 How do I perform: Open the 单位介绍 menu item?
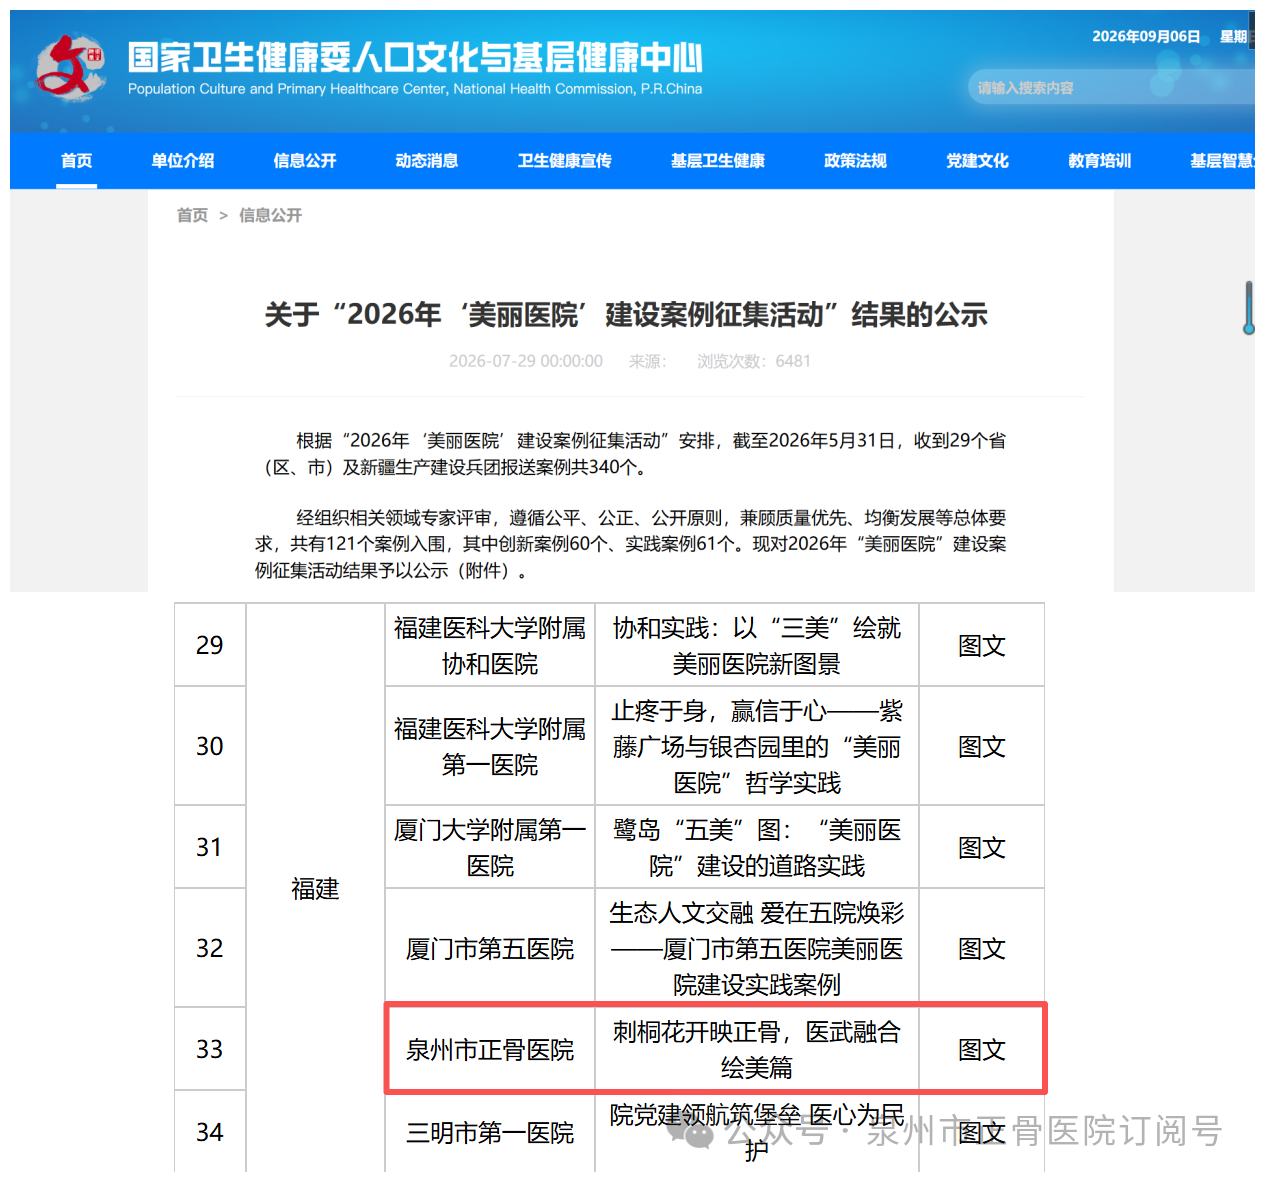point(183,161)
